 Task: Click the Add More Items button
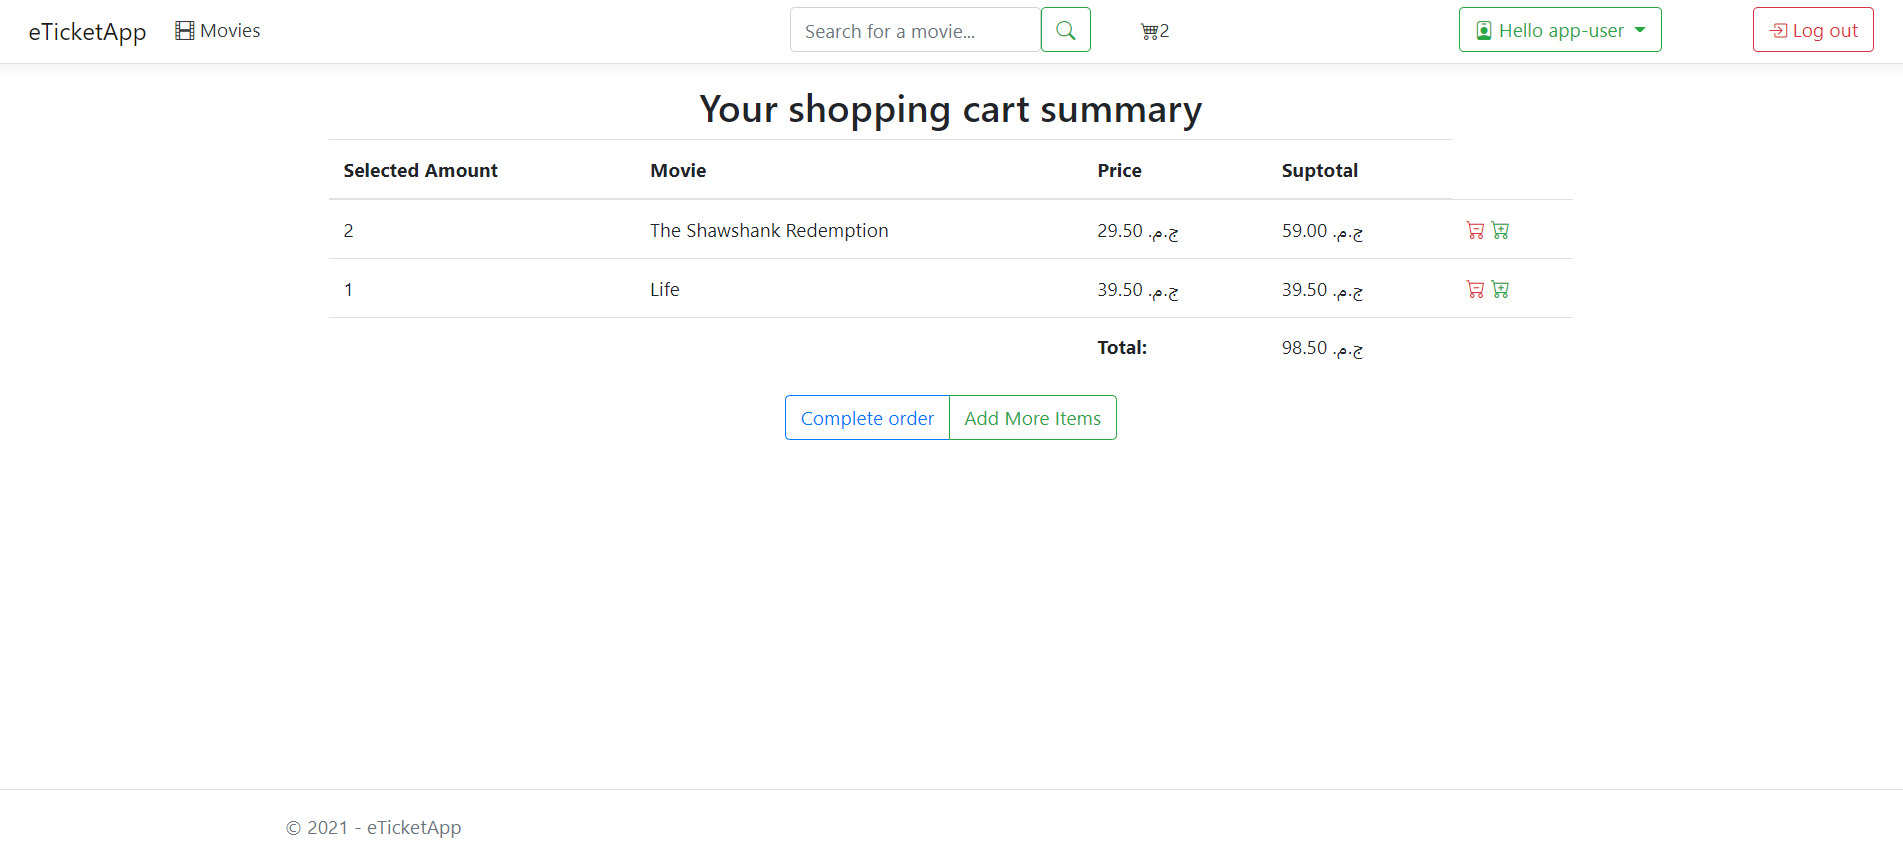point(1032,418)
